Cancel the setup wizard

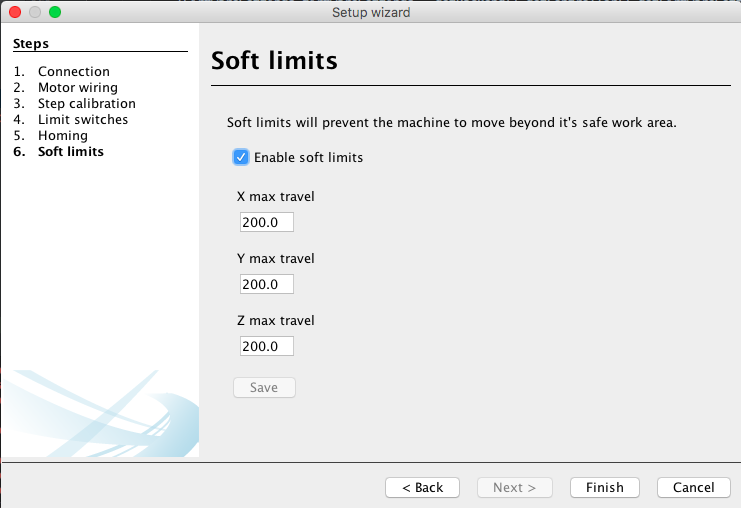pos(694,487)
